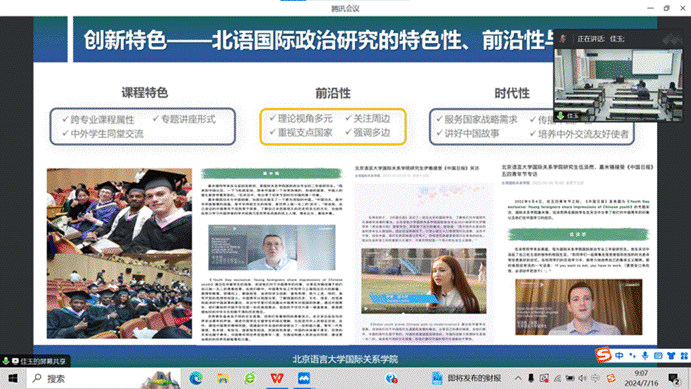Collapse the floating speaker video panel

coord(672,39)
